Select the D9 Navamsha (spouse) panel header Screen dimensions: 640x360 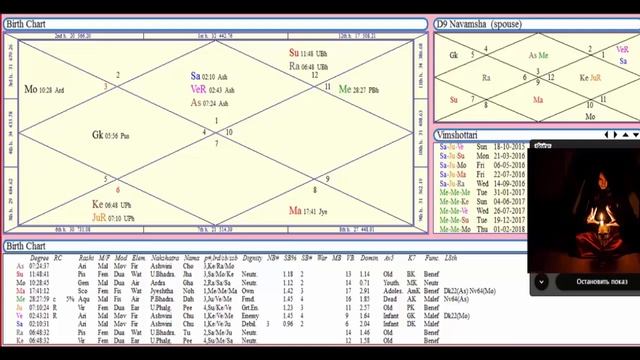(x=537, y=24)
